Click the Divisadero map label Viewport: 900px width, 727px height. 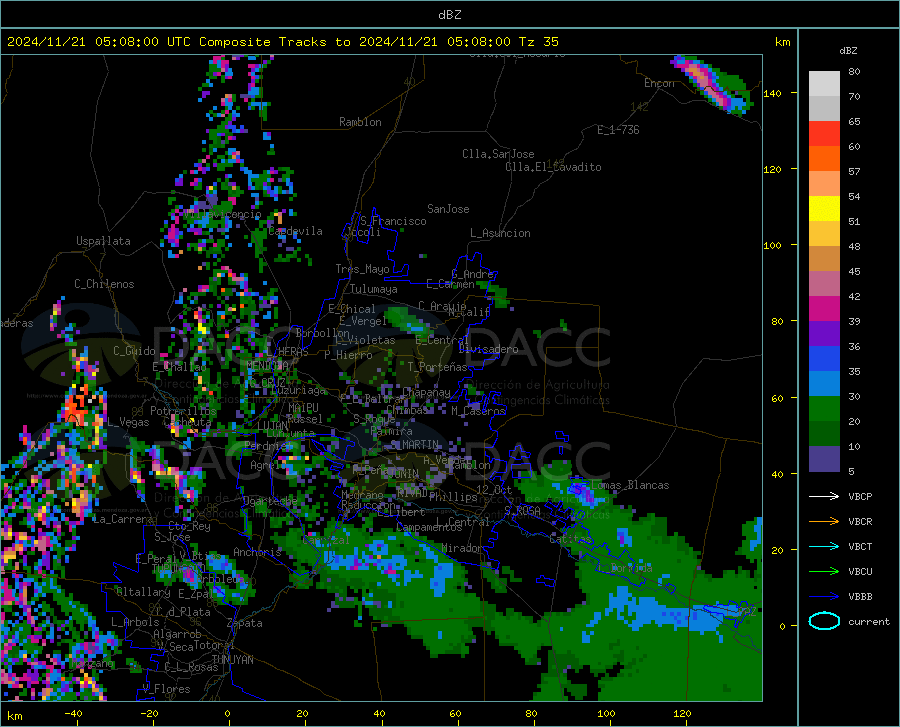click(488, 349)
